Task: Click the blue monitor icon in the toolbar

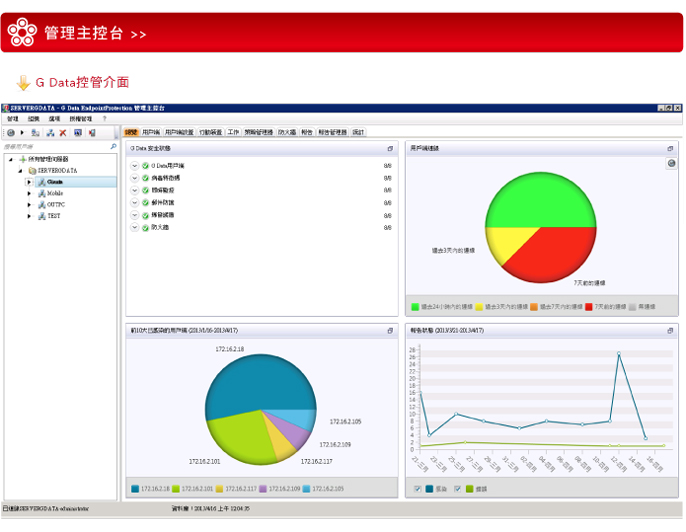Action: click(78, 133)
